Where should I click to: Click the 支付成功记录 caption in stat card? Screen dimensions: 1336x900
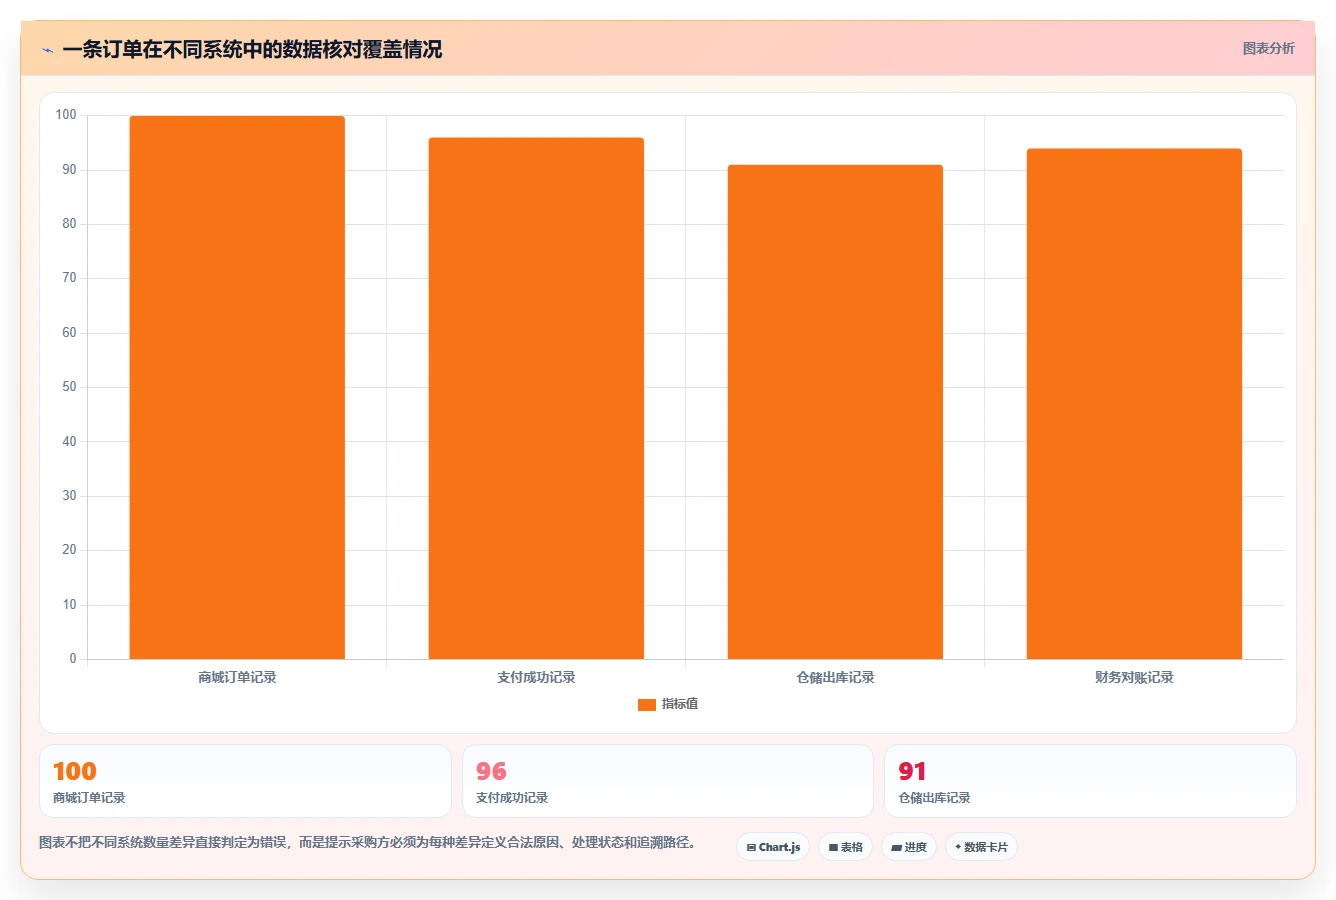click(x=512, y=798)
